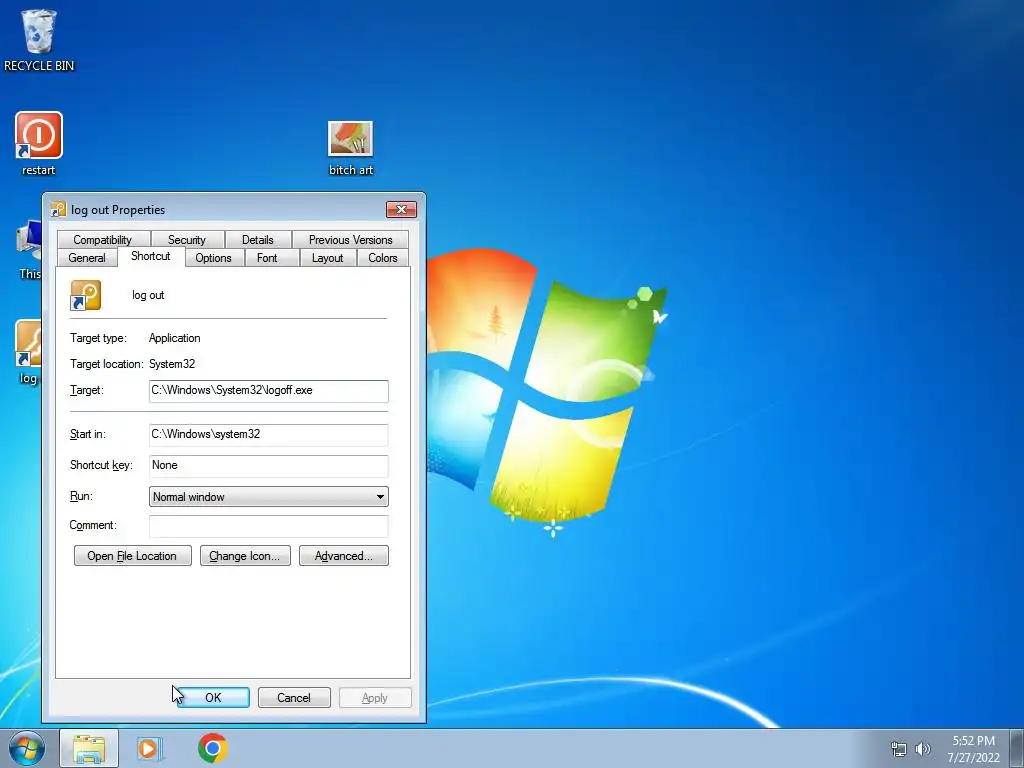Image resolution: width=1024 pixels, height=768 pixels.
Task: Click the Target location value System32
Action: point(172,364)
